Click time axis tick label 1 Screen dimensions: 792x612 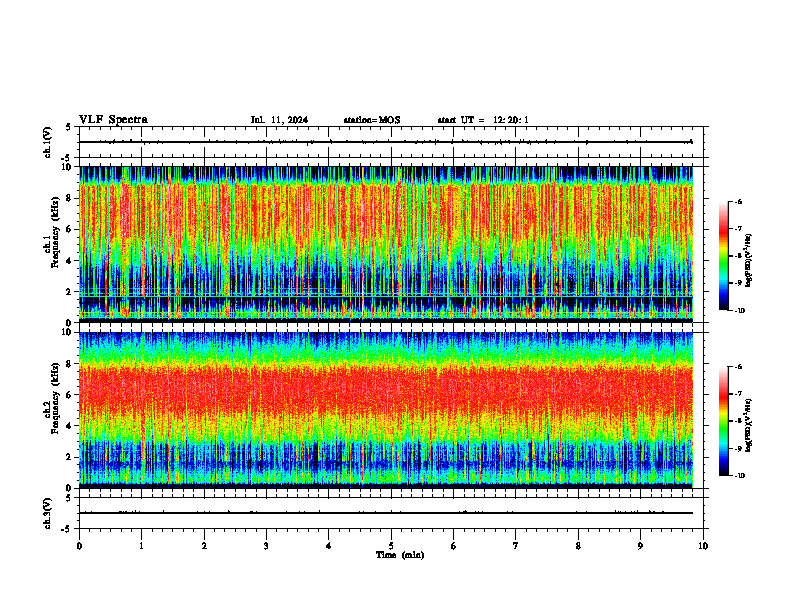(x=141, y=546)
